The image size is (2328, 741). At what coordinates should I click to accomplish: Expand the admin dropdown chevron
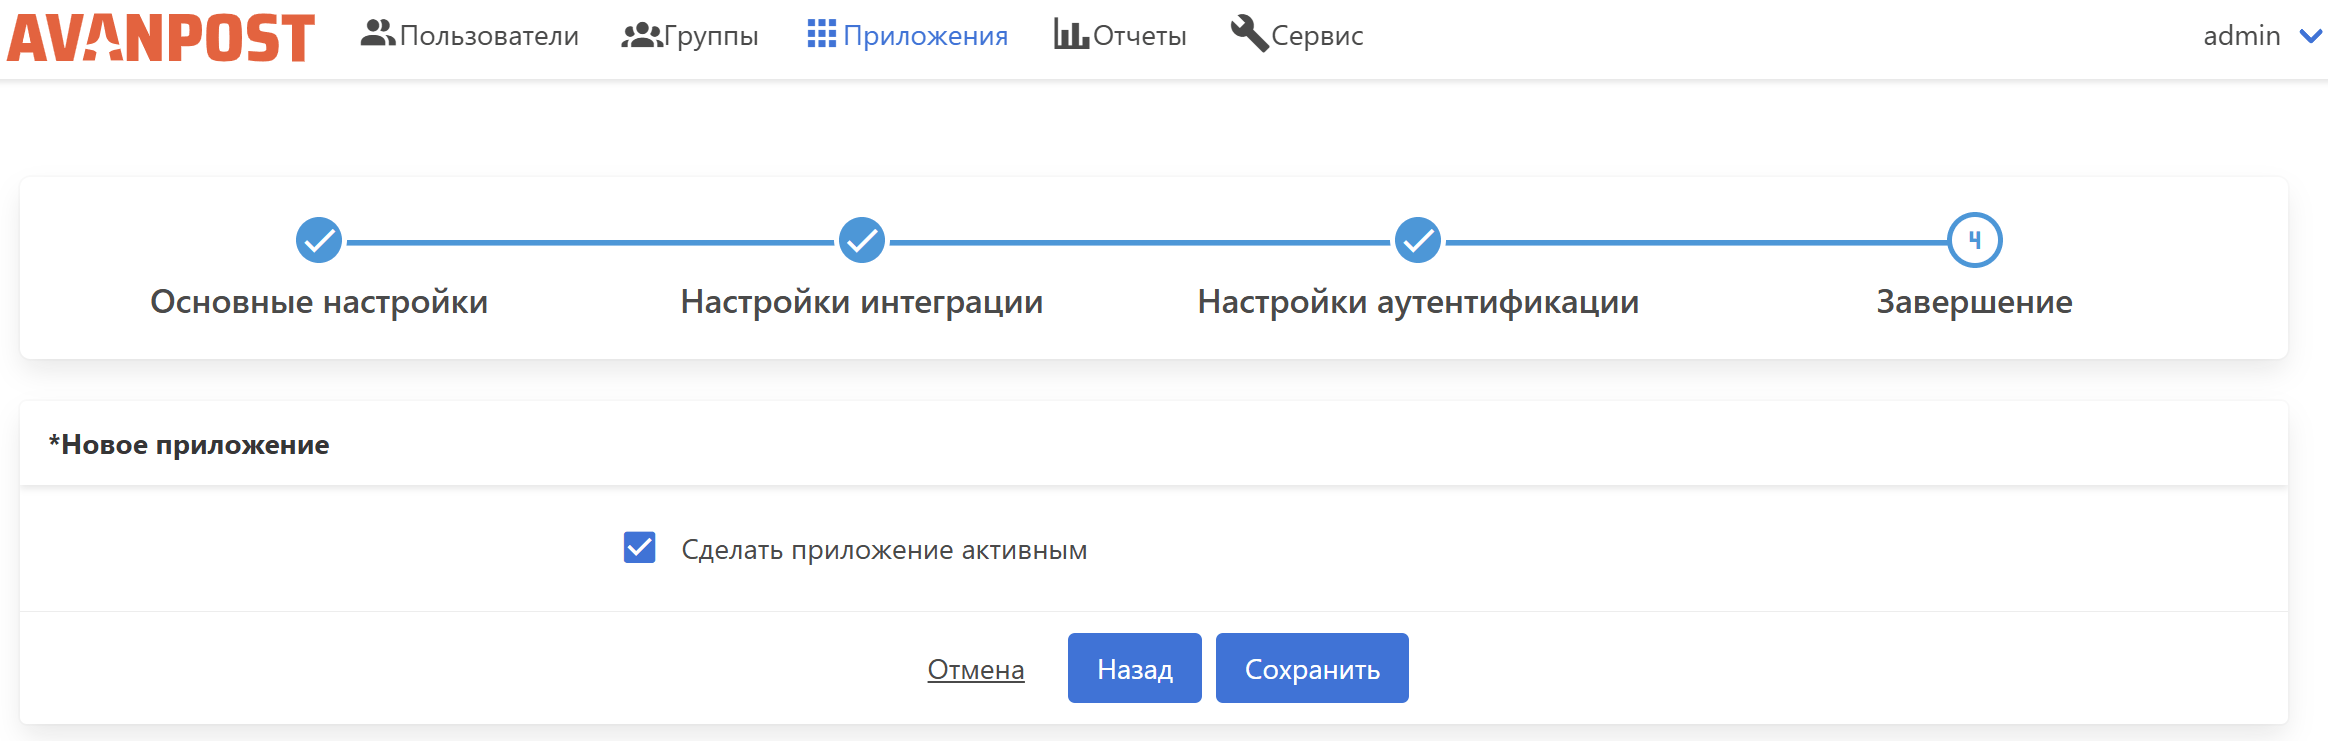coord(2311,36)
